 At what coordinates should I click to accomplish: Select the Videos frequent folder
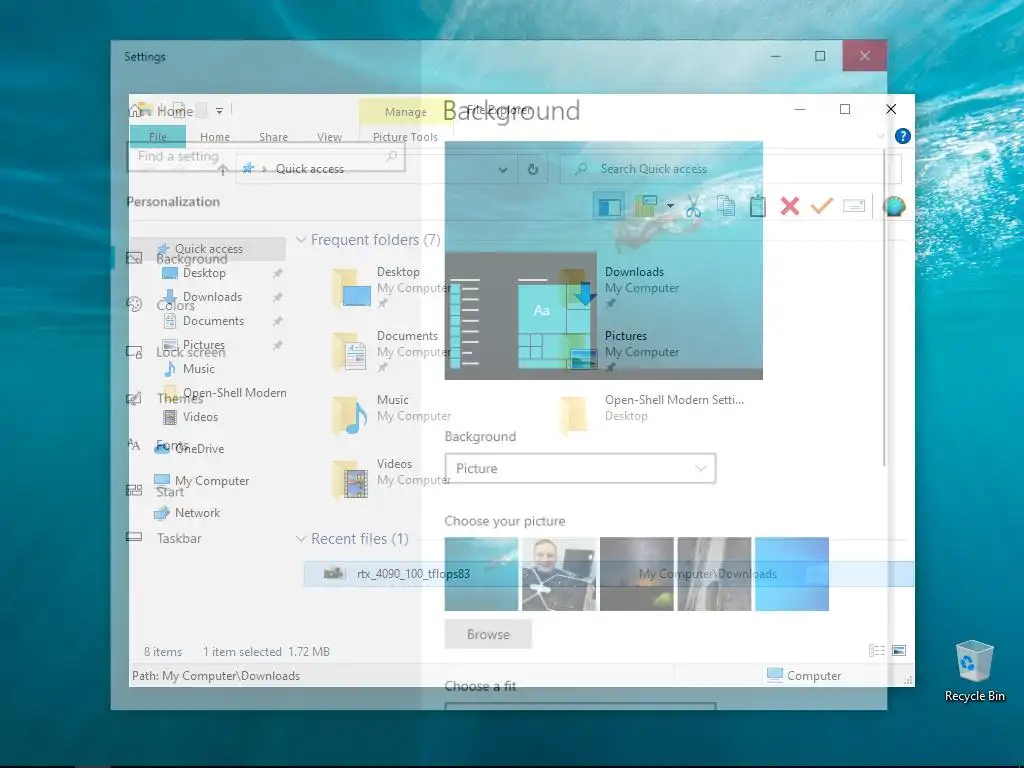[392, 479]
